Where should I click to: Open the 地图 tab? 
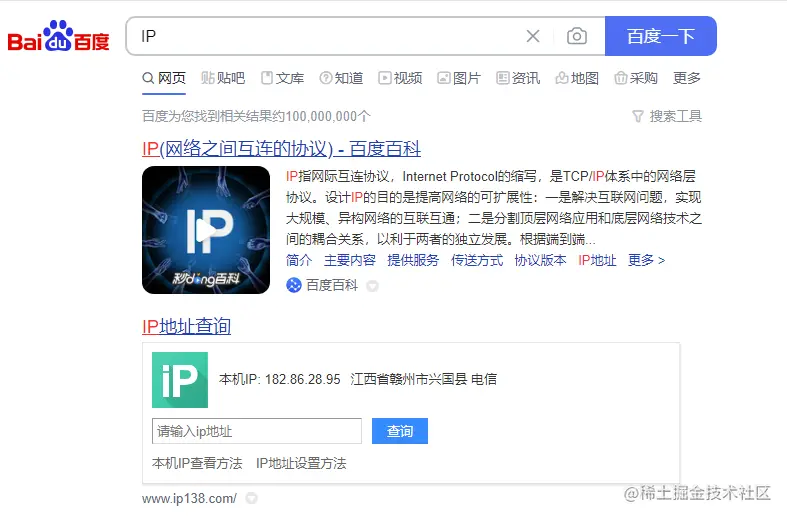pos(577,78)
